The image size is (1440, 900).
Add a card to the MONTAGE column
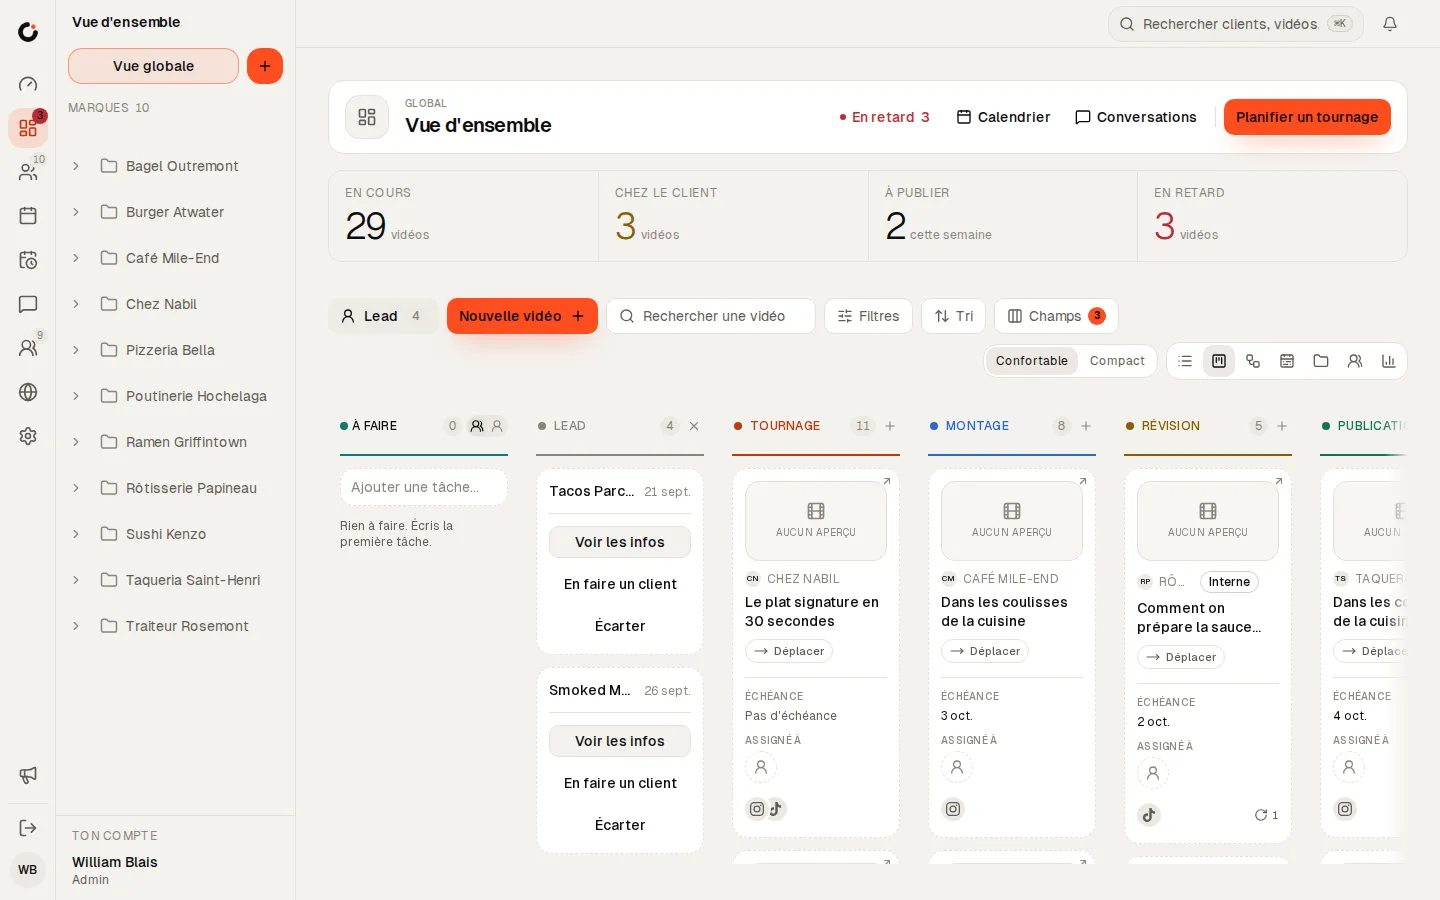coord(1086,426)
